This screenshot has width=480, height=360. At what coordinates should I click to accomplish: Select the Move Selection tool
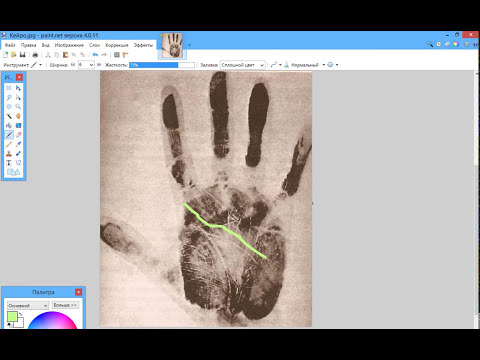point(18,97)
